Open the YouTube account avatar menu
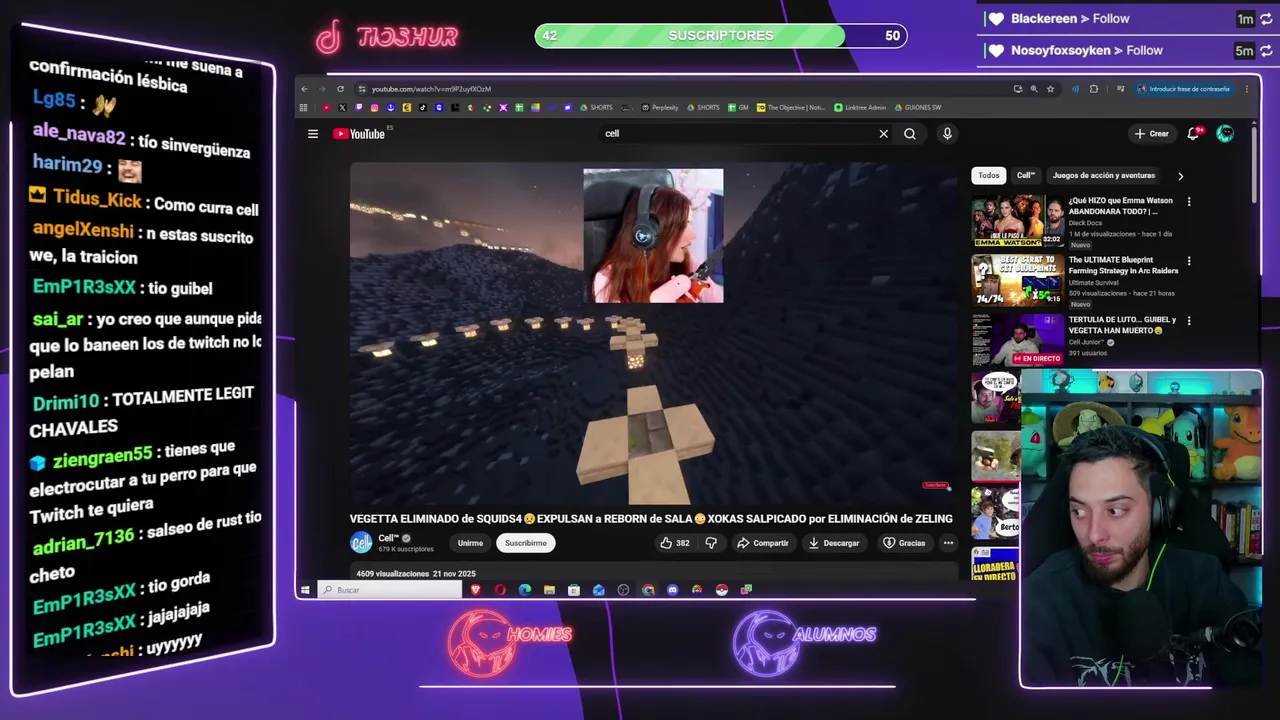This screenshot has width=1280, height=720. coord(1225,134)
